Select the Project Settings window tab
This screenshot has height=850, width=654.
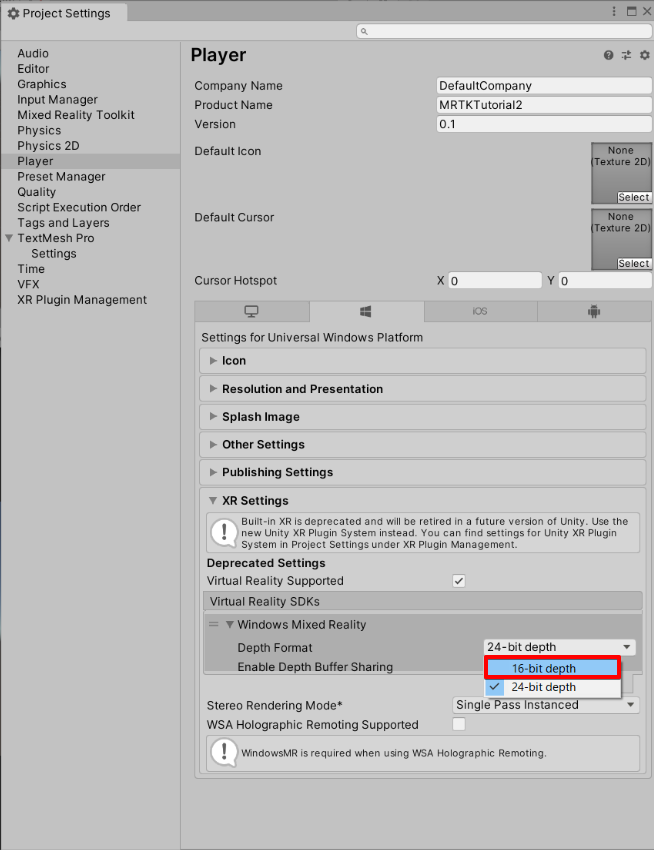click(64, 13)
